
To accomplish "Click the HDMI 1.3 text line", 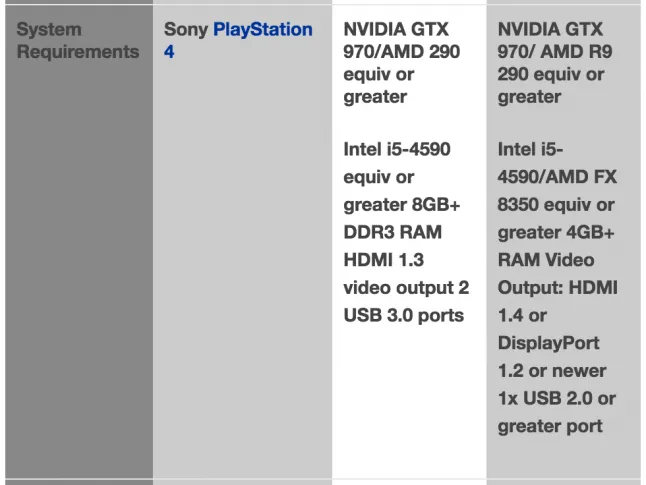I will (384, 260).
